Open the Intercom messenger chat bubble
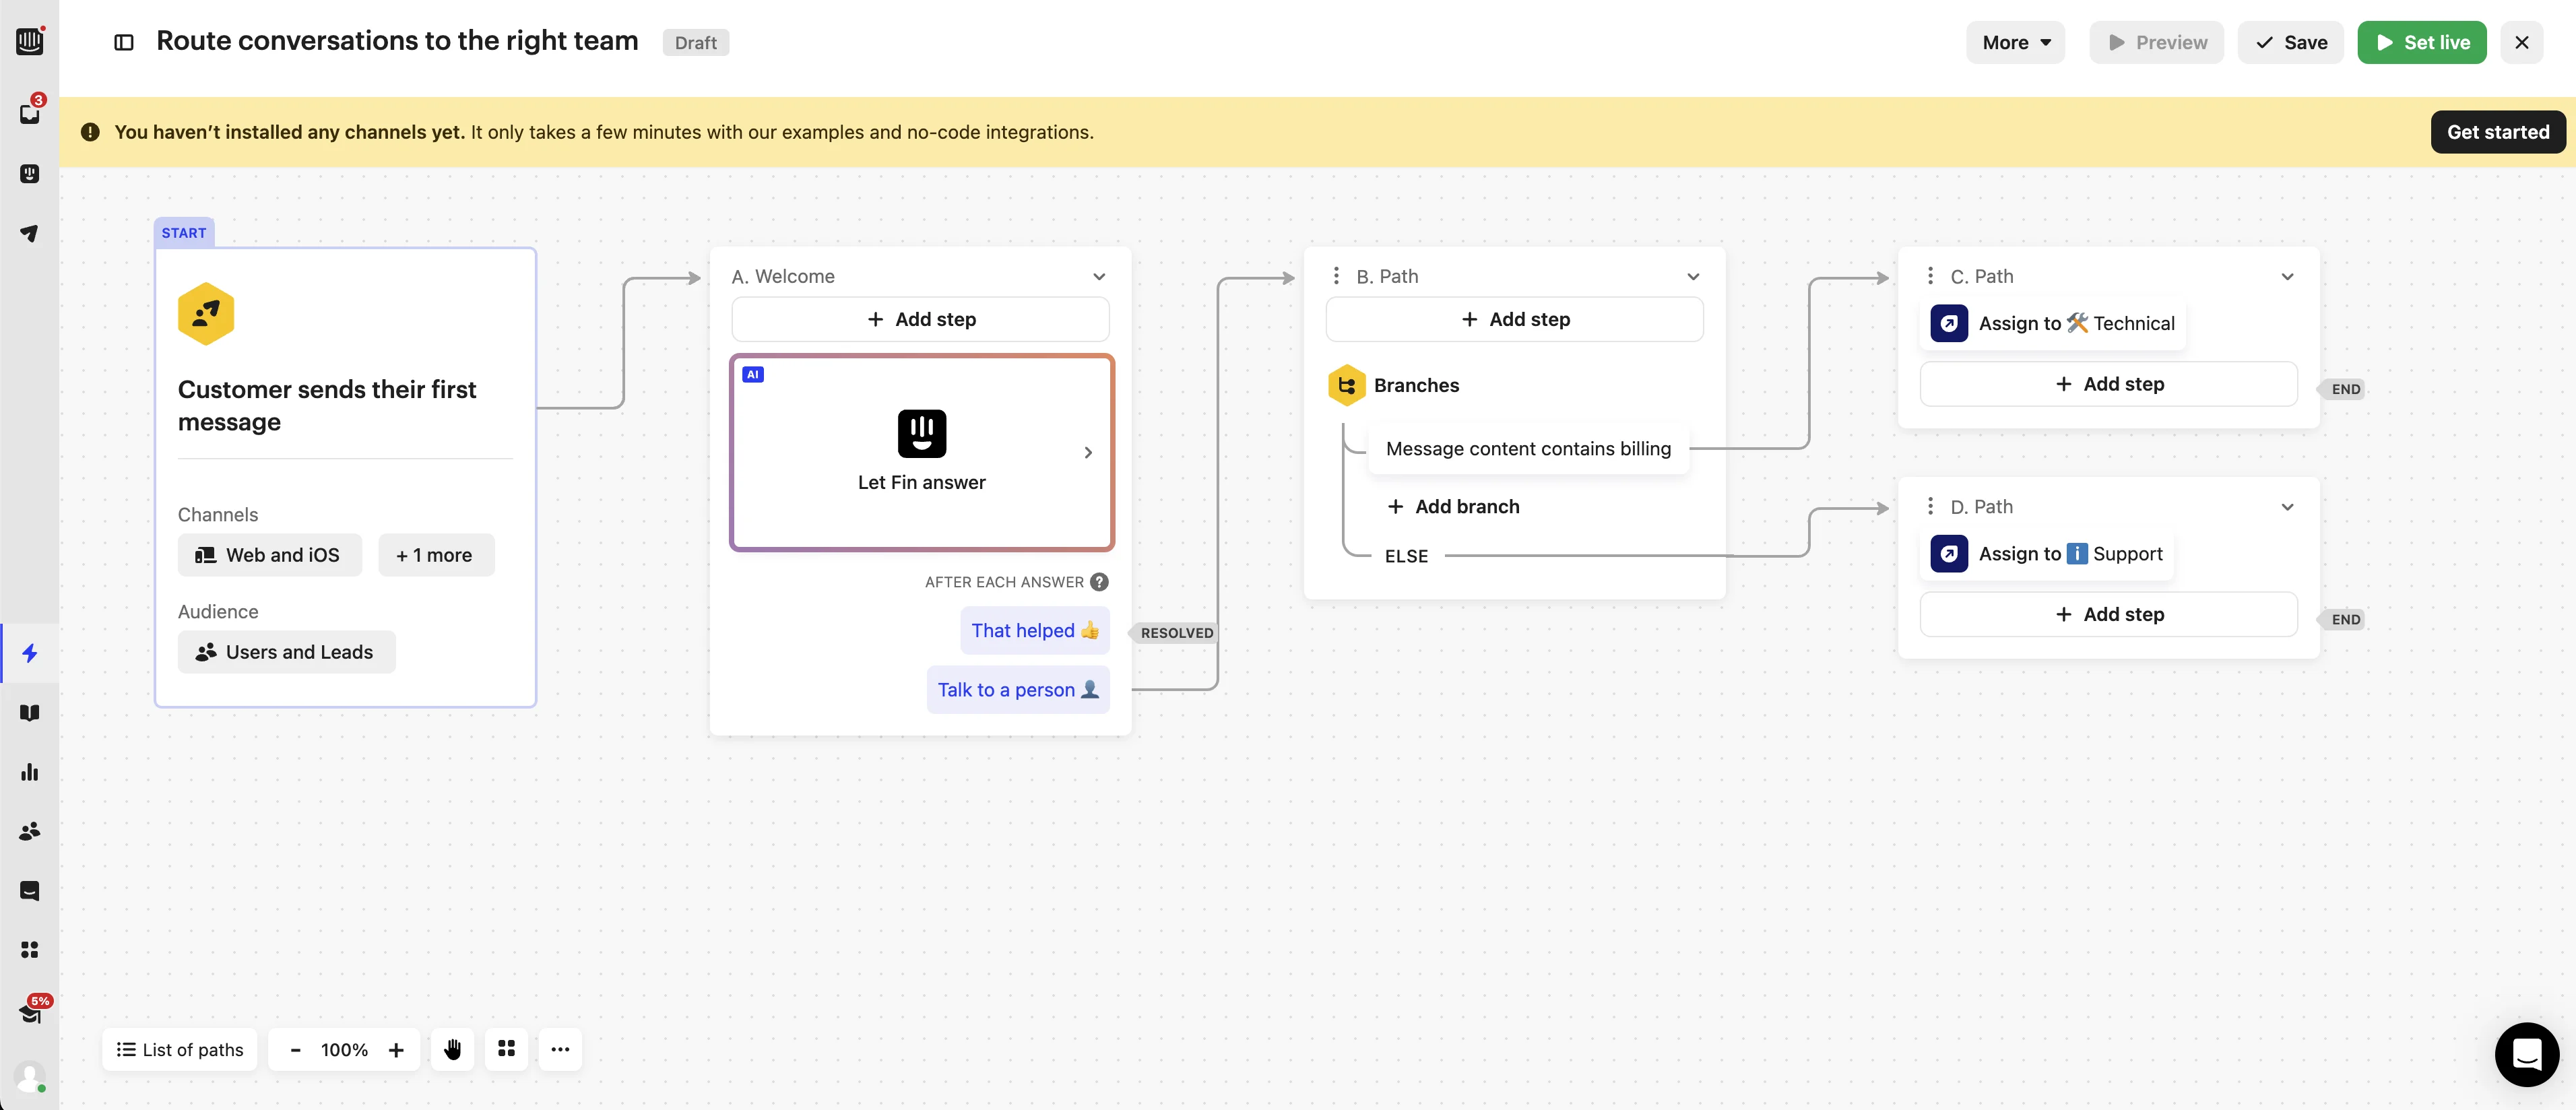The height and width of the screenshot is (1110, 2576). [x=2526, y=1054]
